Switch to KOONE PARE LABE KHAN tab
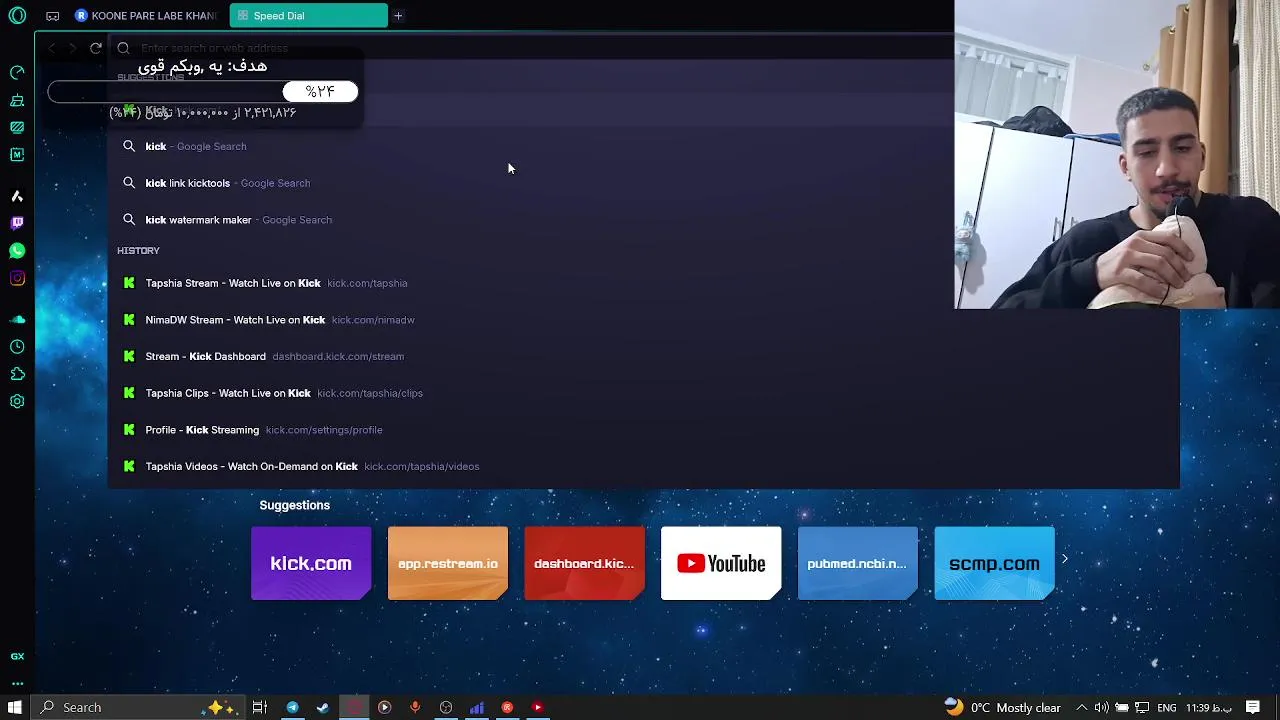 click(x=147, y=16)
